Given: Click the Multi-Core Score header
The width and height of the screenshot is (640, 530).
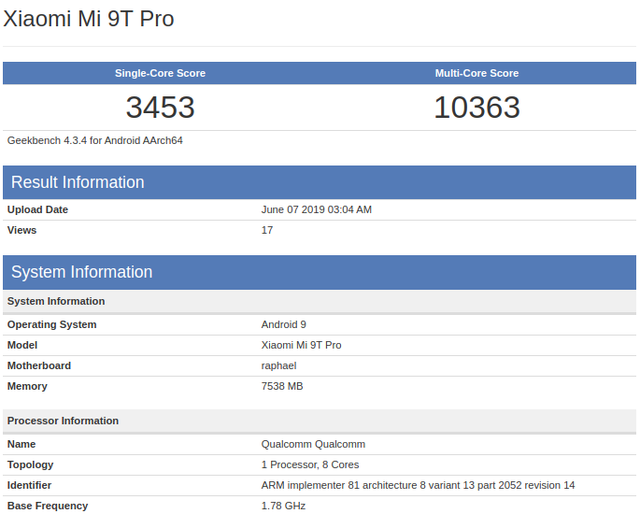Looking at the screenshot, I should pyautogui.click(x=477, y=73).
